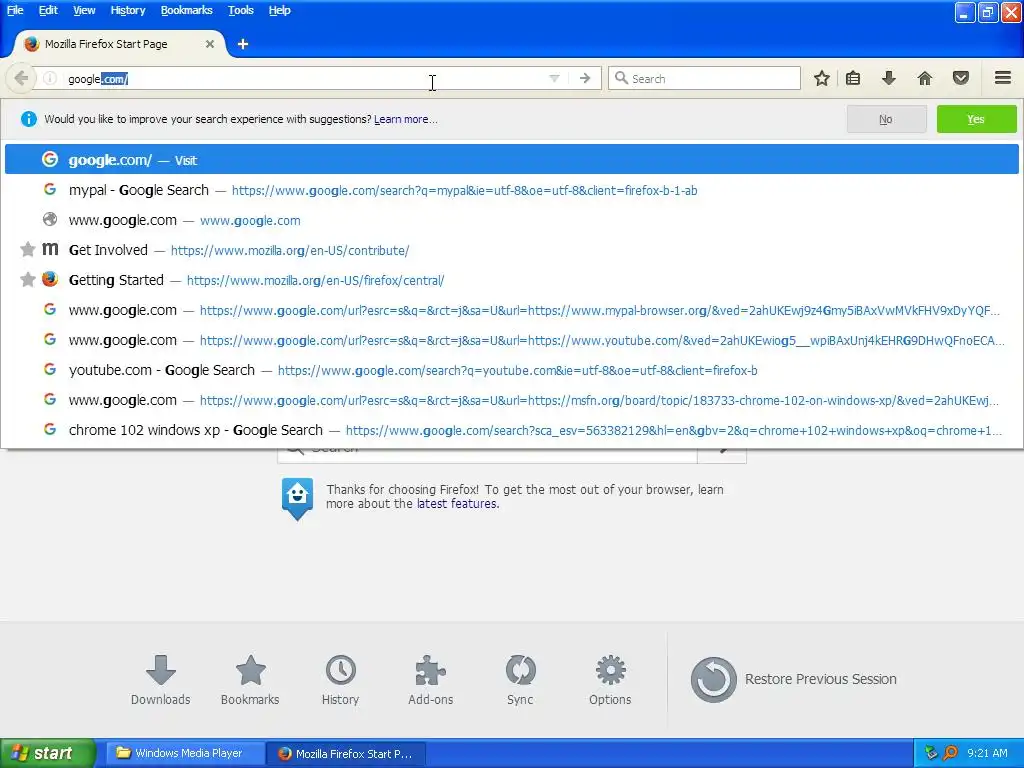Select mypal - Google Search suggestion
1024x768 pixels.
511,190
